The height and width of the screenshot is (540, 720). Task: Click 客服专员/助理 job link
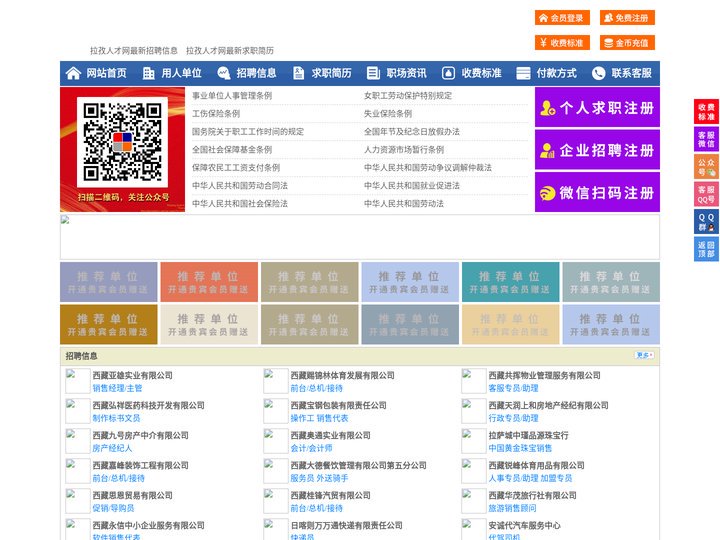(x=513, y=388)
